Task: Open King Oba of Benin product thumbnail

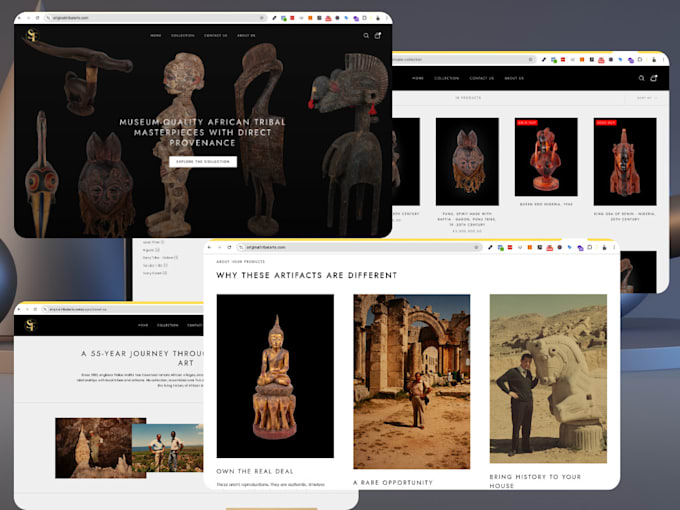Action: point(624,161)
